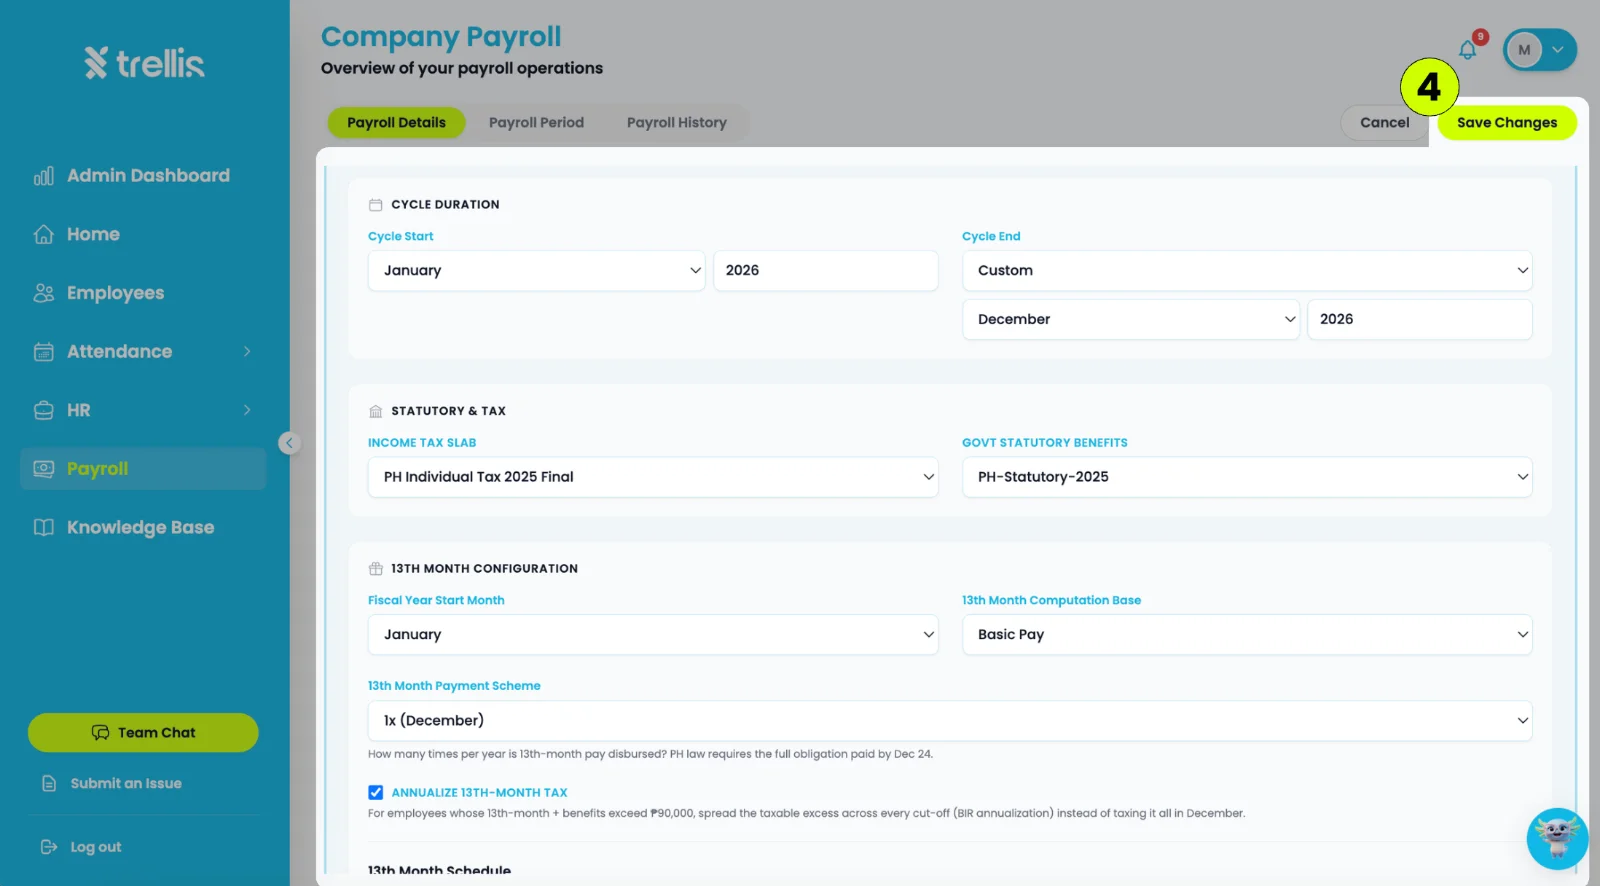This screenshot has width=1600, height=886.
Task: Expand the Attendance submenu chevron
Action: [247, 352]
